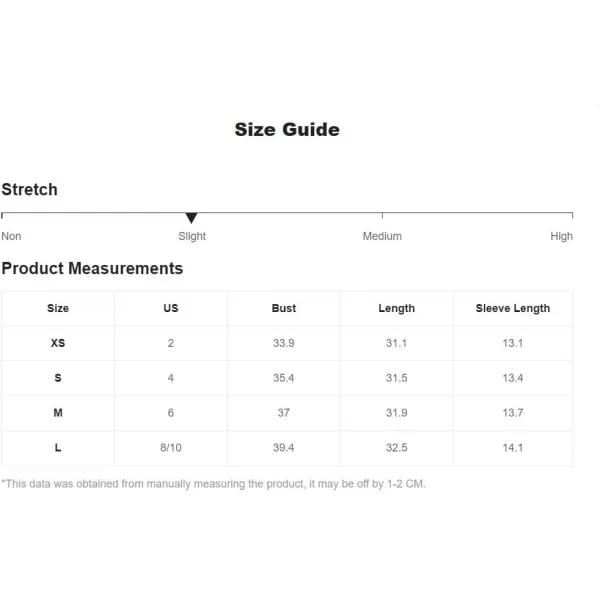Screen dimensions: 600x600
Task: Click the Non stretch label
Action: [11, 236]
